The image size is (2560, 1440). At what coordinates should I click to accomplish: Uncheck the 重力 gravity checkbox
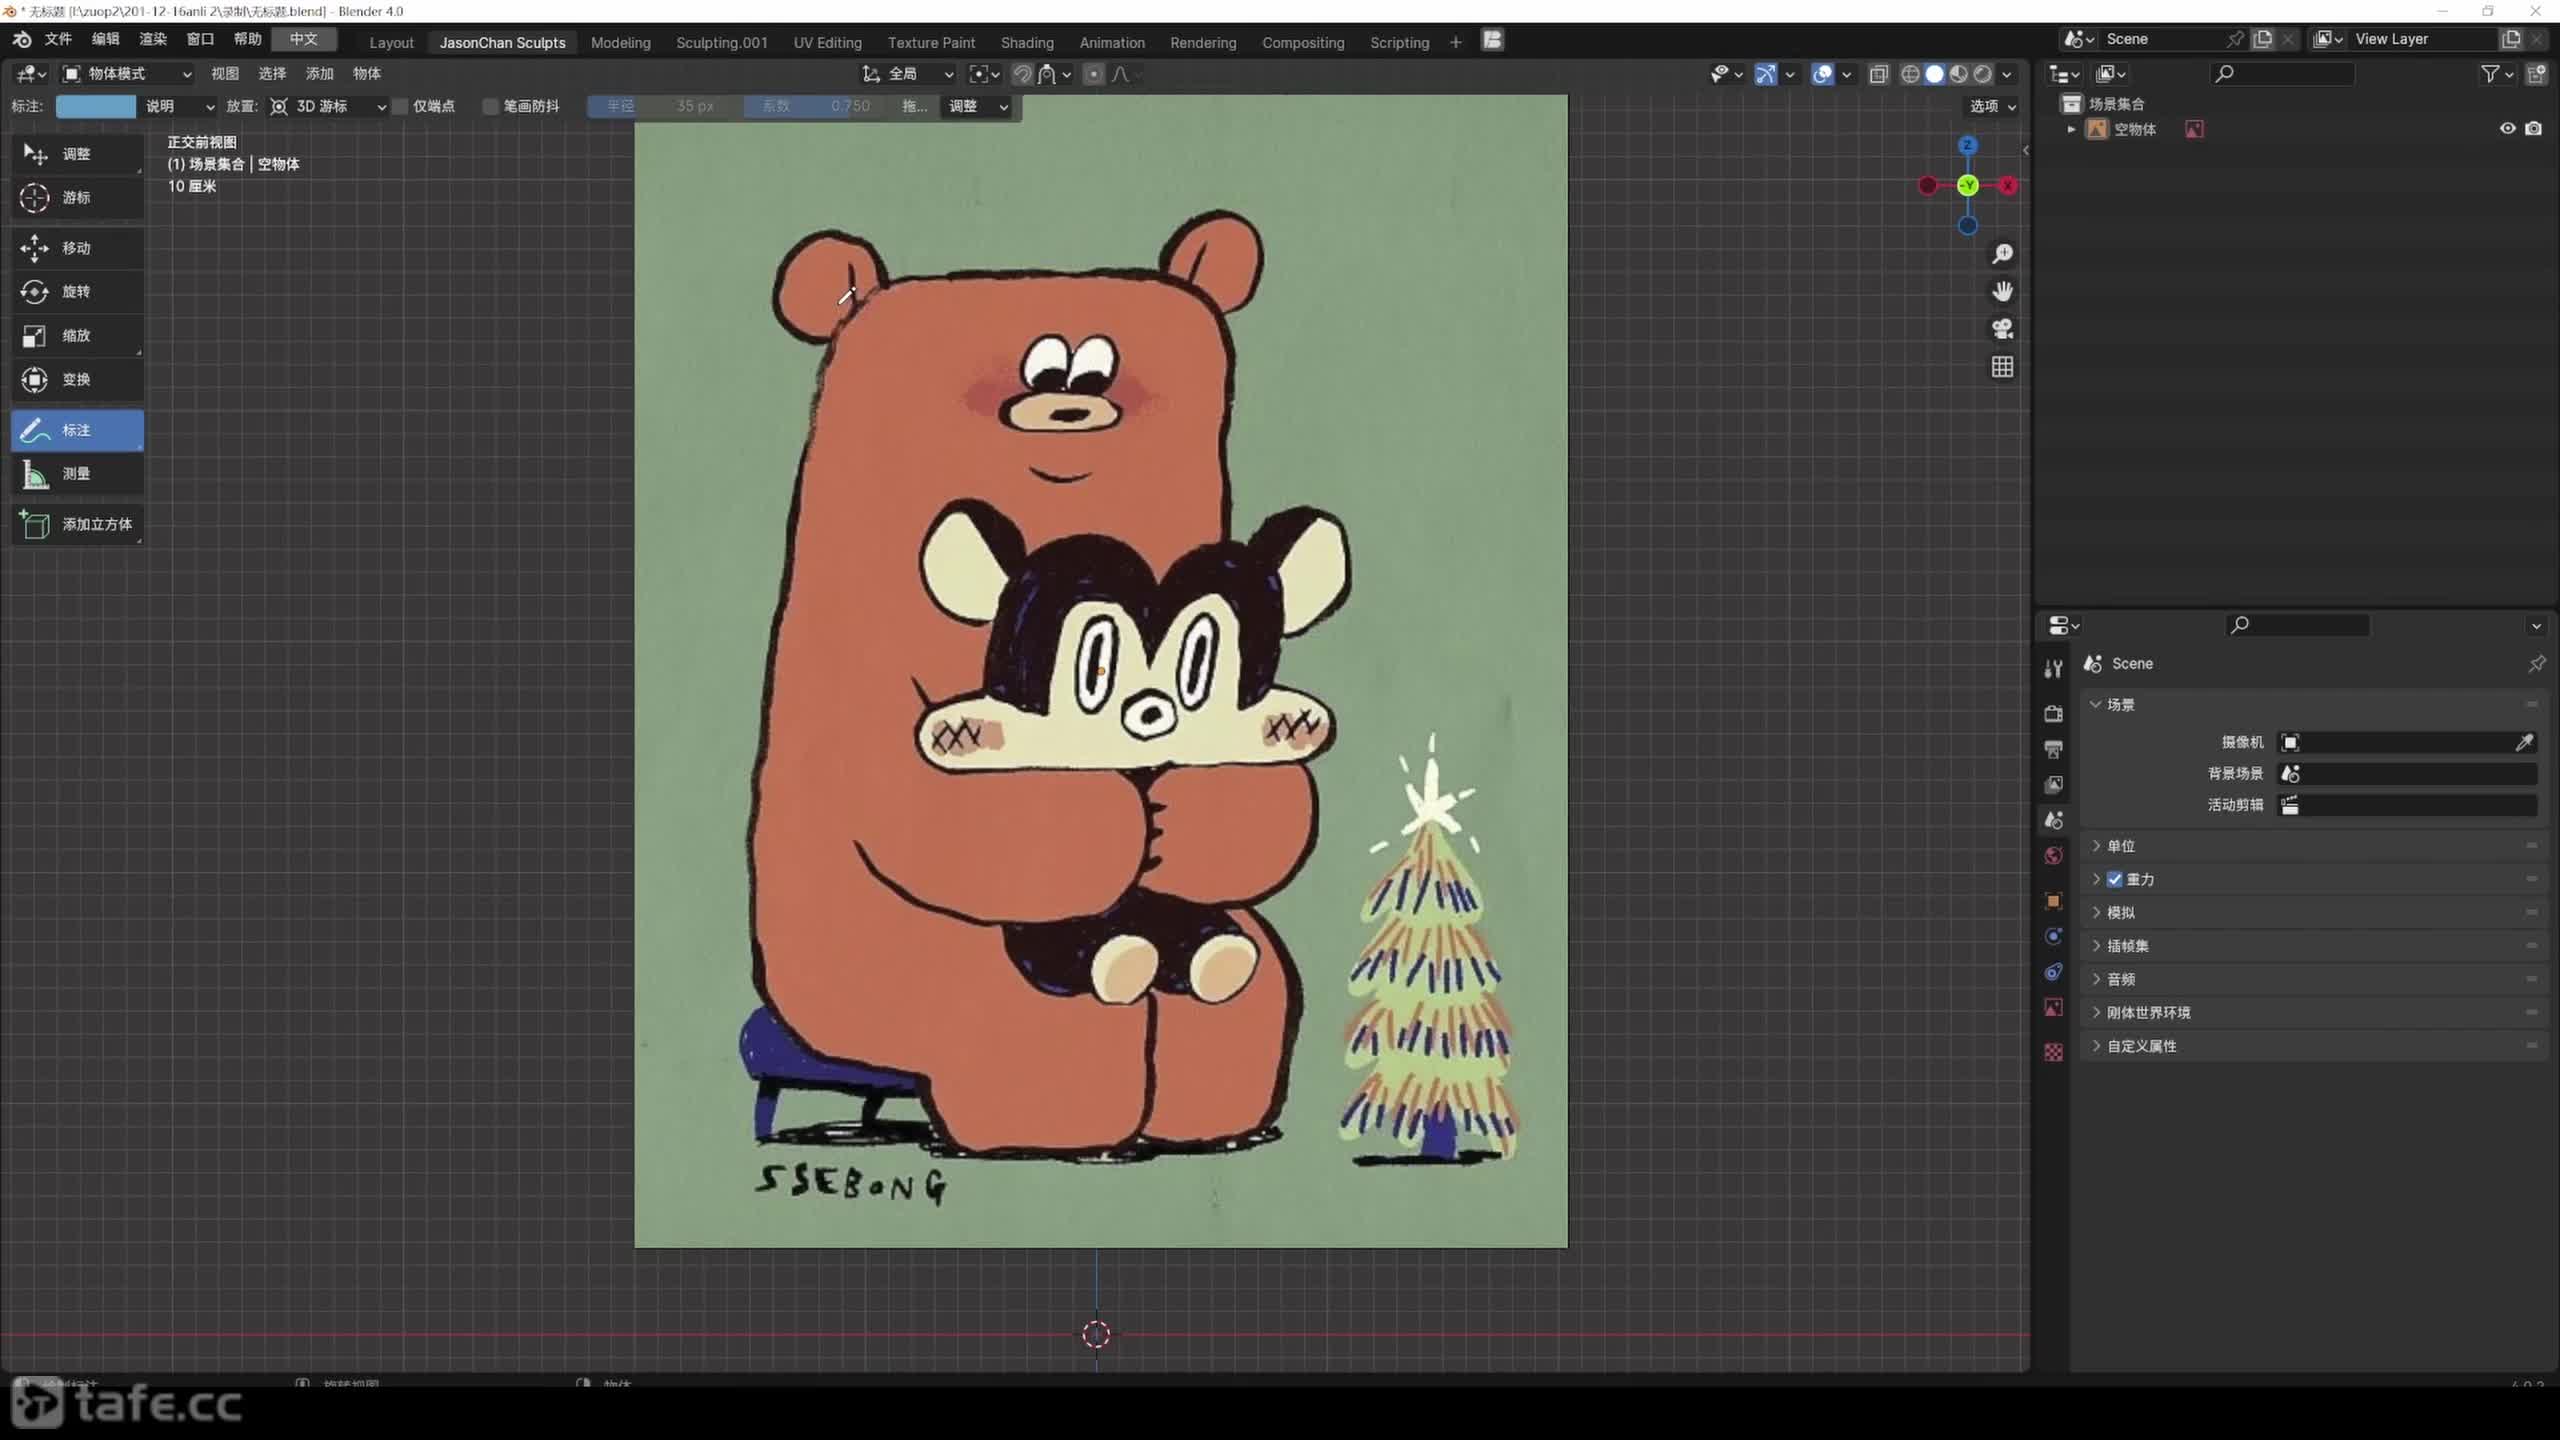coord(2115,880)
